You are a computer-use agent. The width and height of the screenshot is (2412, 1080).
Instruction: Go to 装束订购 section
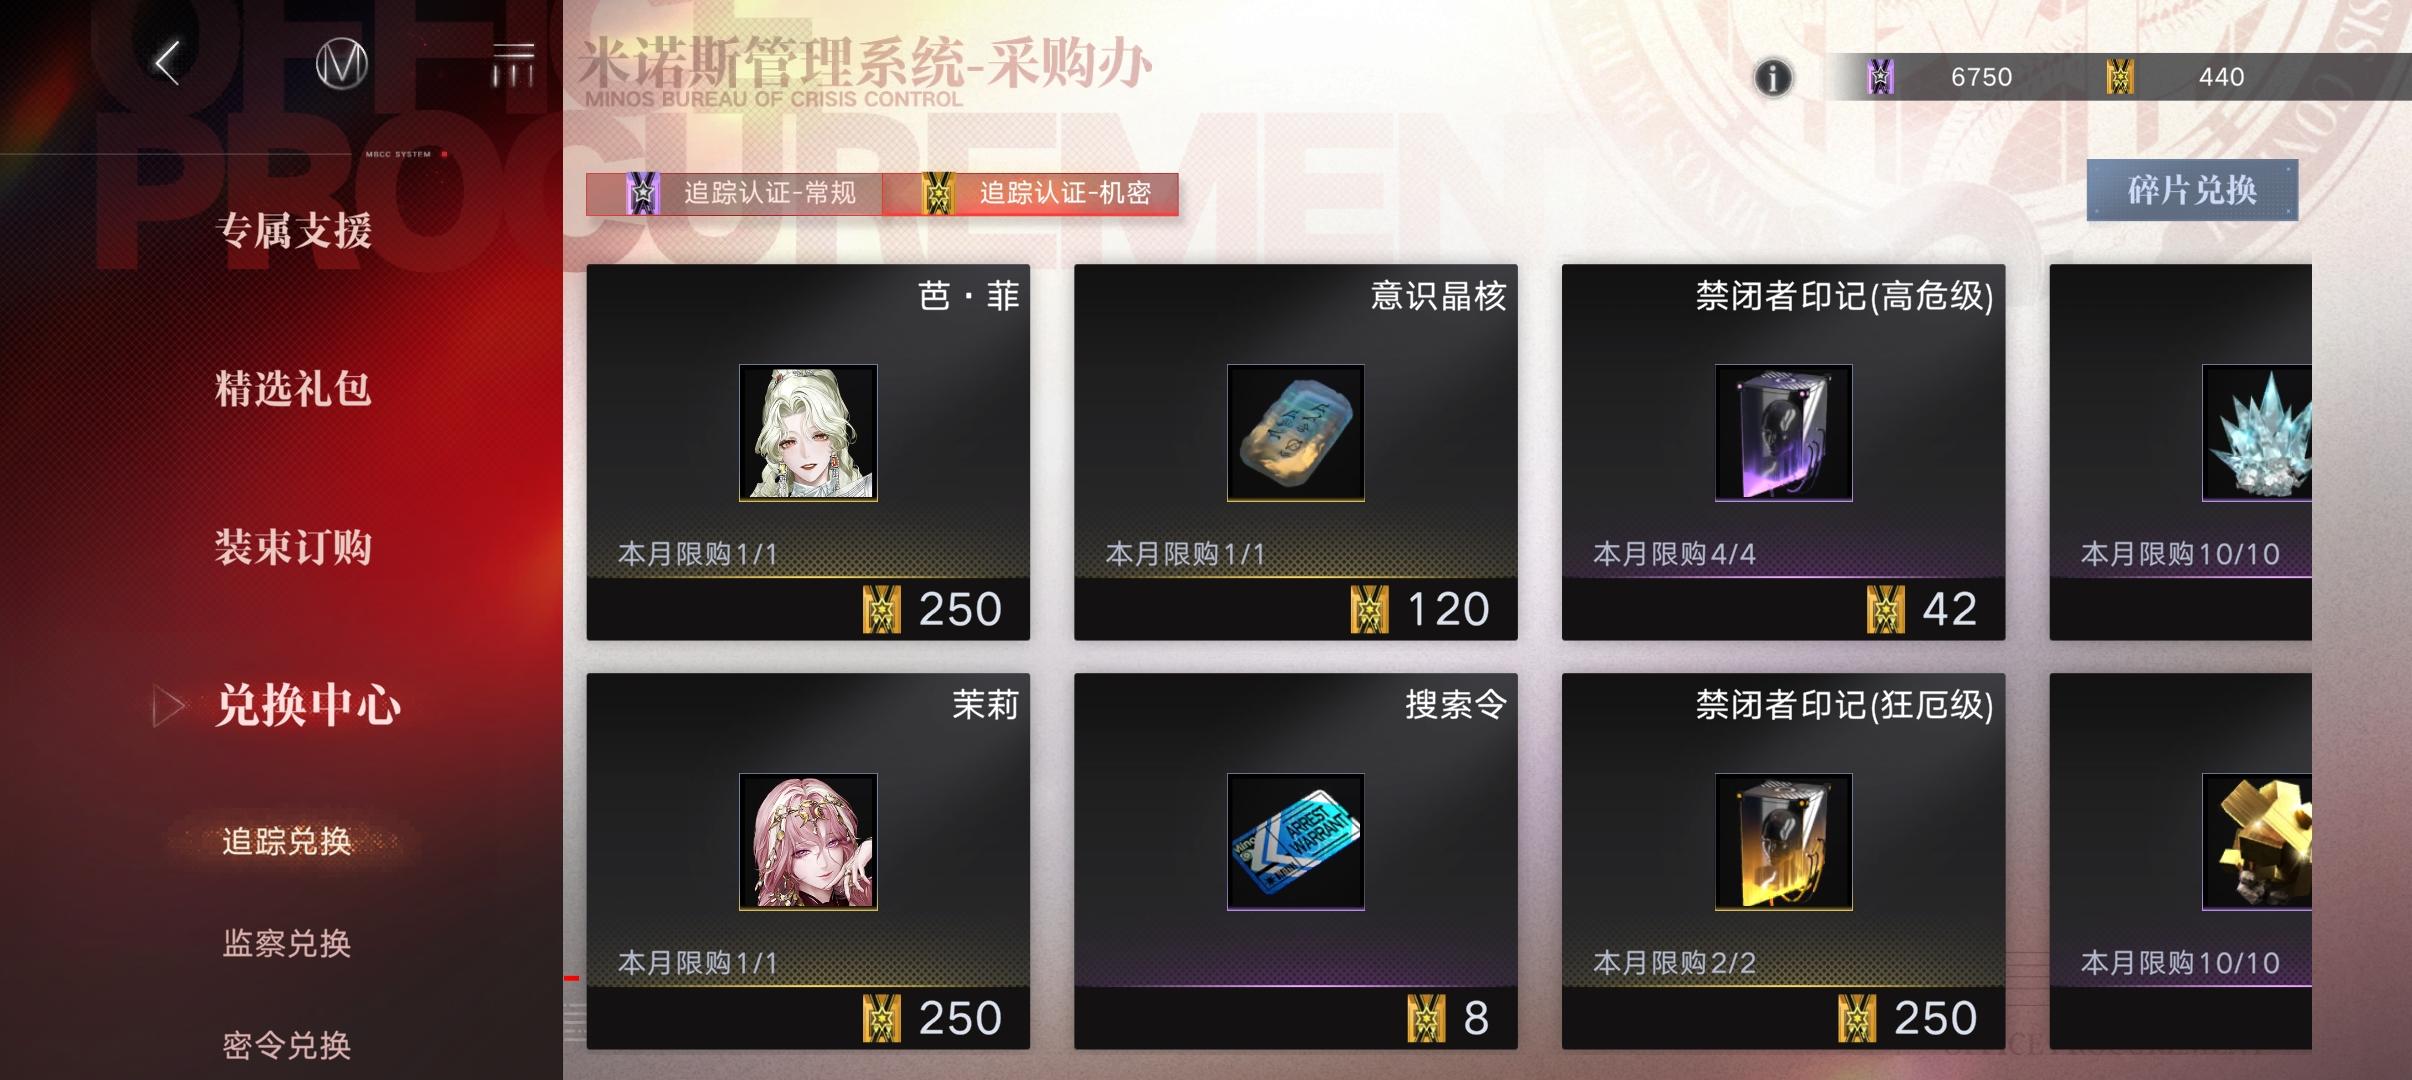click(293, 547)
